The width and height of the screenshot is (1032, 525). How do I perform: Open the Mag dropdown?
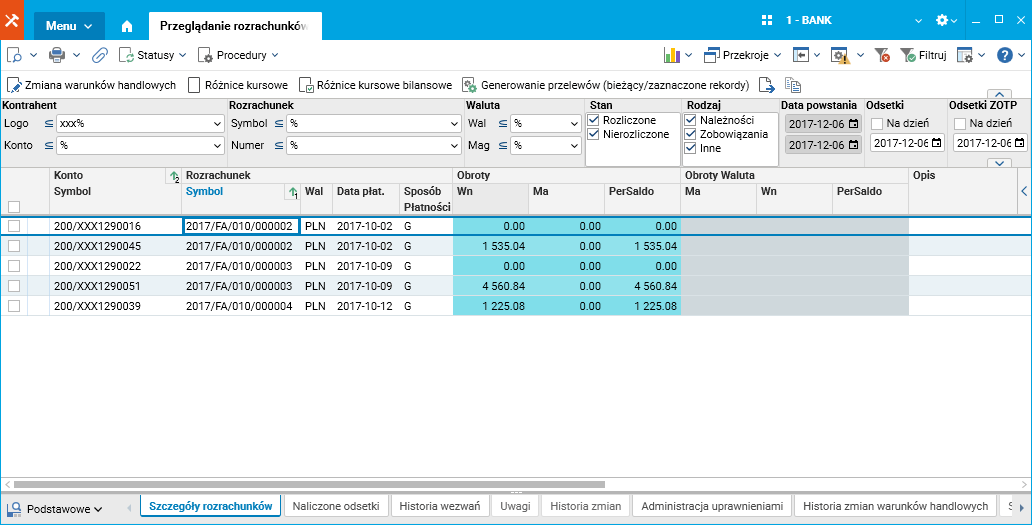coord(574,145)
